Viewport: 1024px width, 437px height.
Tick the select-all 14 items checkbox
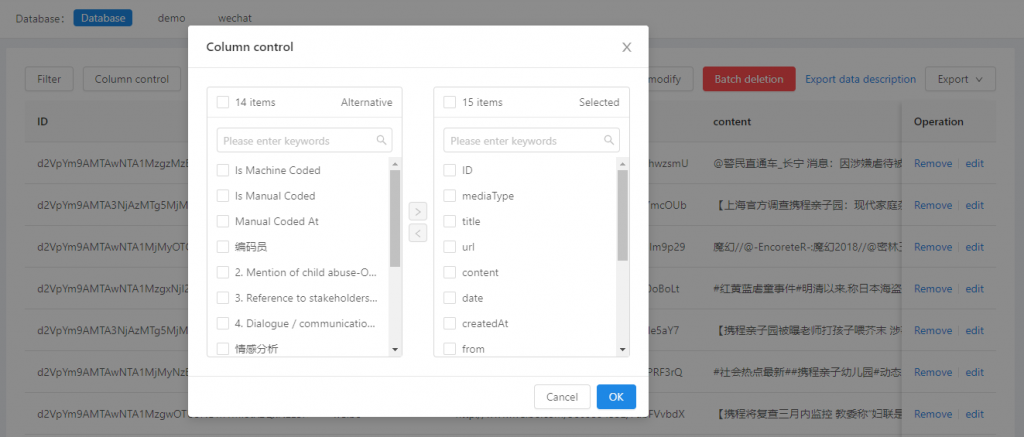coord(223,102)
